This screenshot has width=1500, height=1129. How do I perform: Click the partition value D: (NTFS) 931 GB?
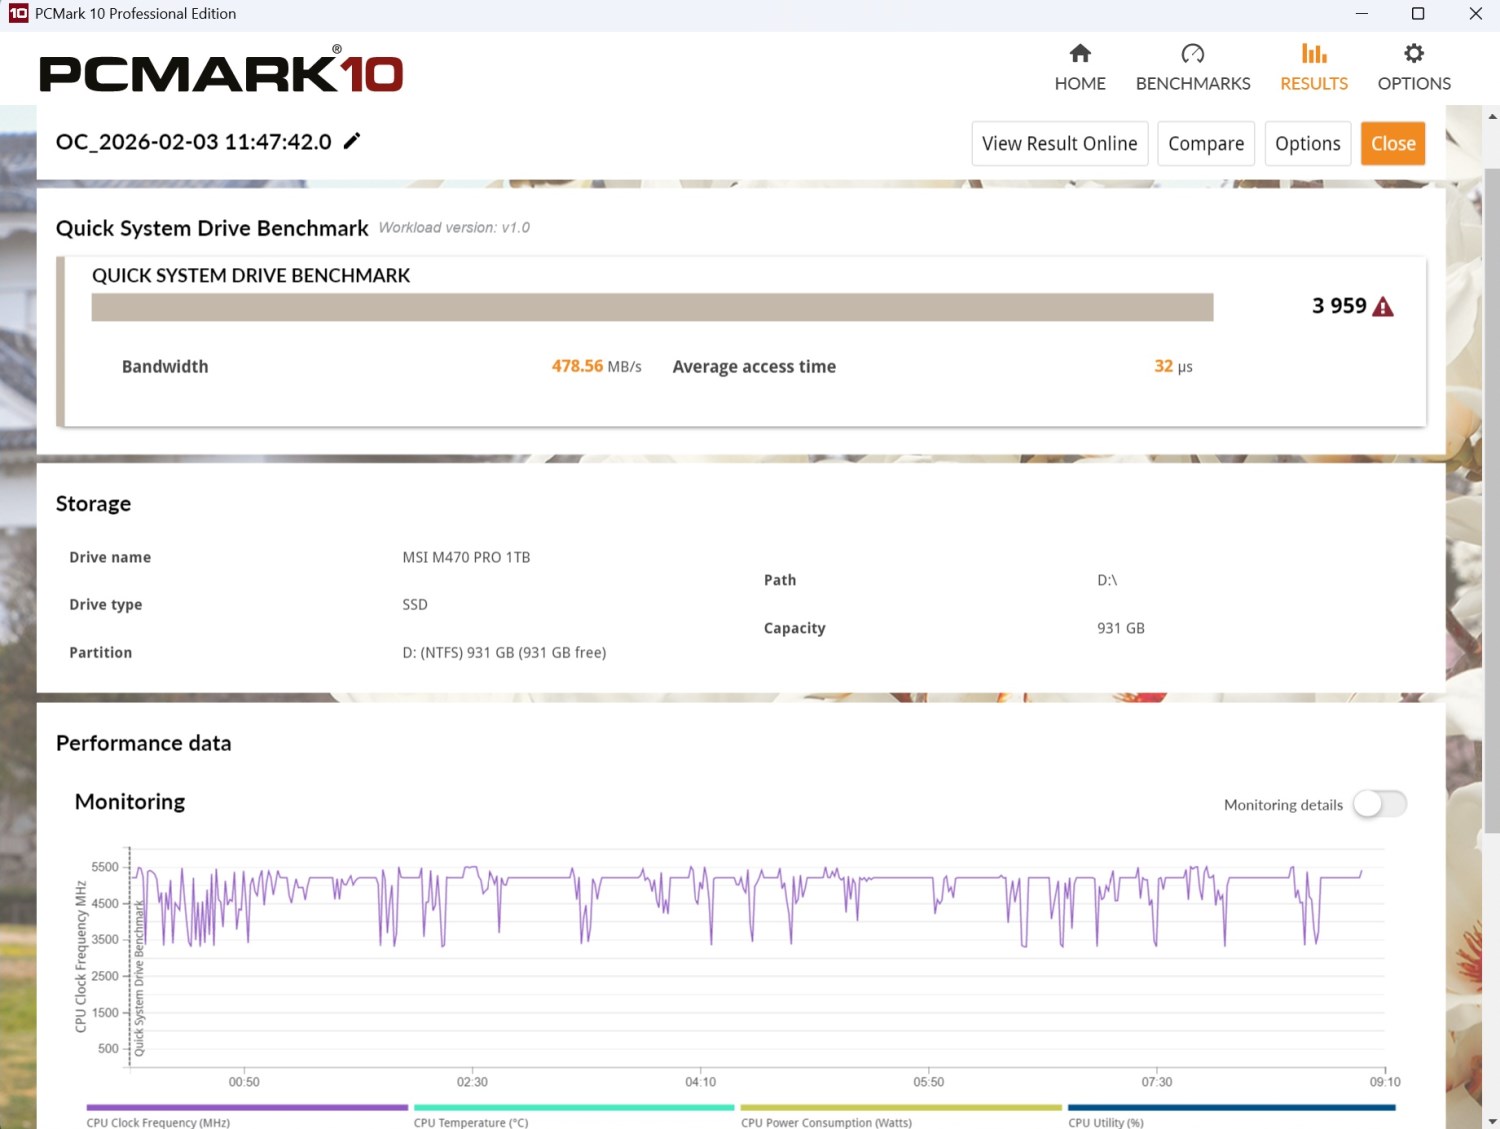click(x=504, y=653)
